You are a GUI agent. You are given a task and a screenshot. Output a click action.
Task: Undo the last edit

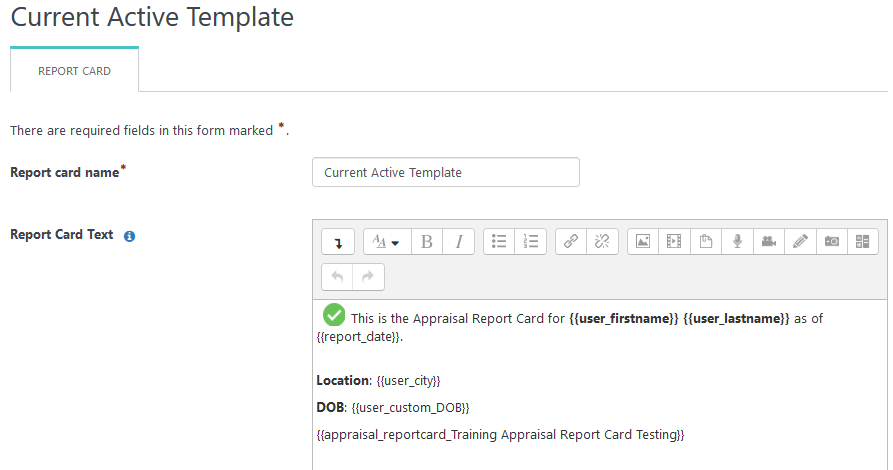tap(337, 277)
